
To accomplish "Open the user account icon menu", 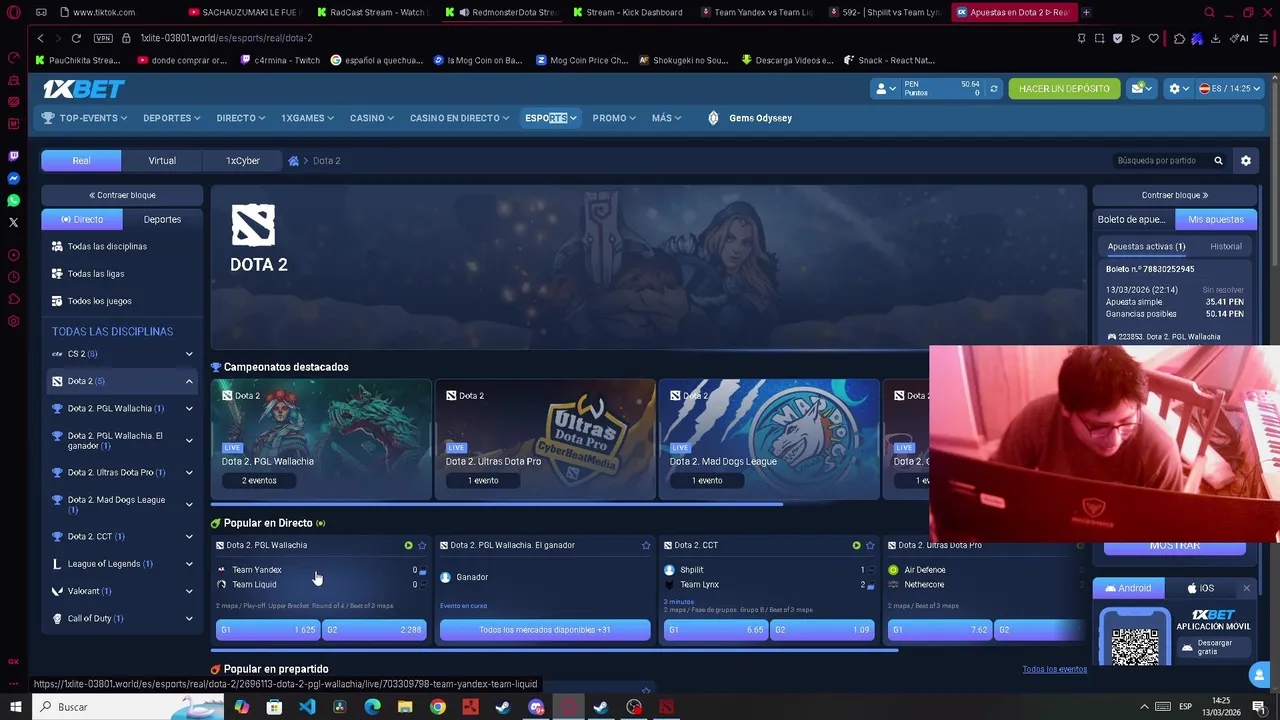I will click(x=884, y=89).
